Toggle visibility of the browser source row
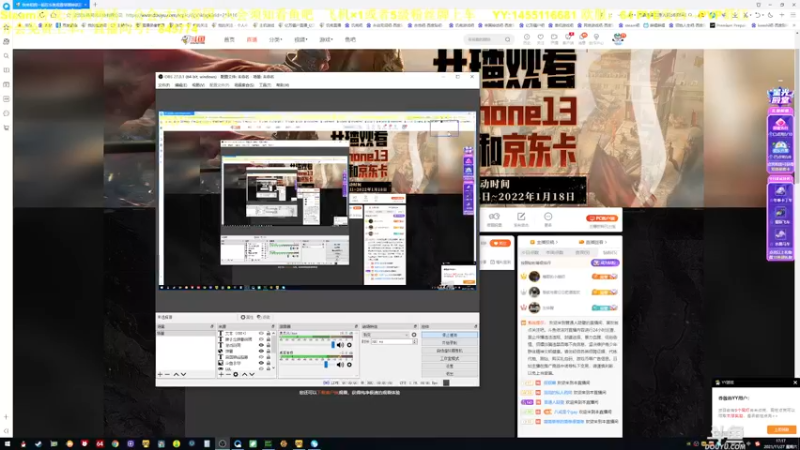The width and height of the screenshot is (800, 450). pyautogui.click(x=261, y=351)
